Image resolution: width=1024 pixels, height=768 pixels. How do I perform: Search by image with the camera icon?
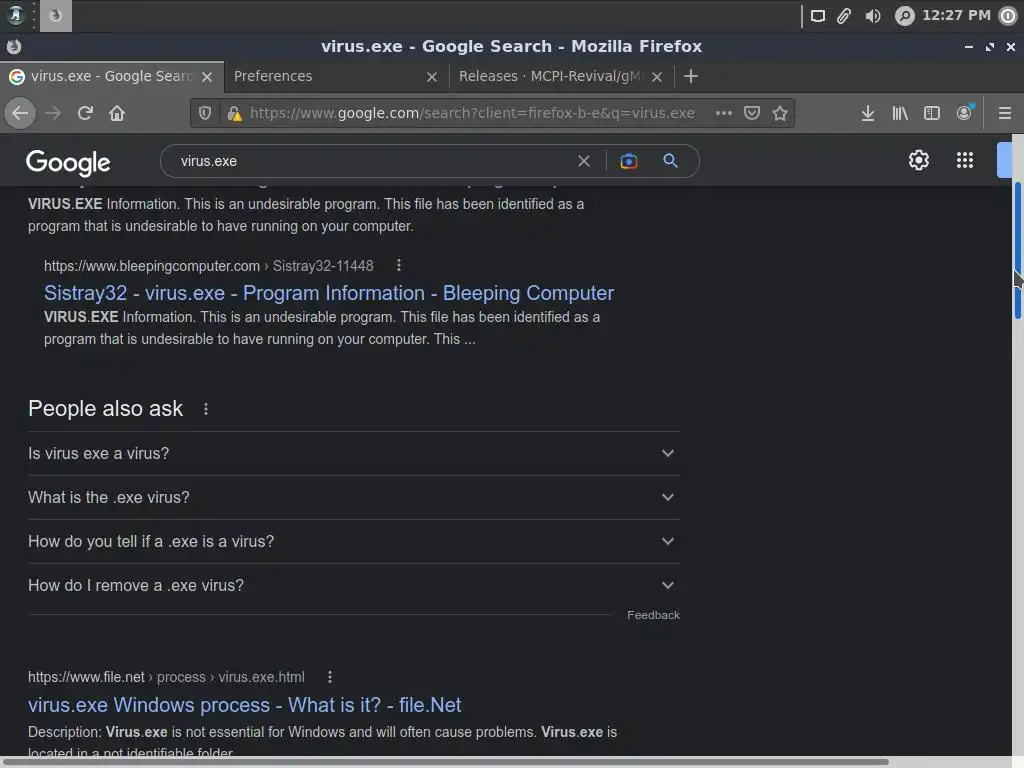(x=628, y=161)
